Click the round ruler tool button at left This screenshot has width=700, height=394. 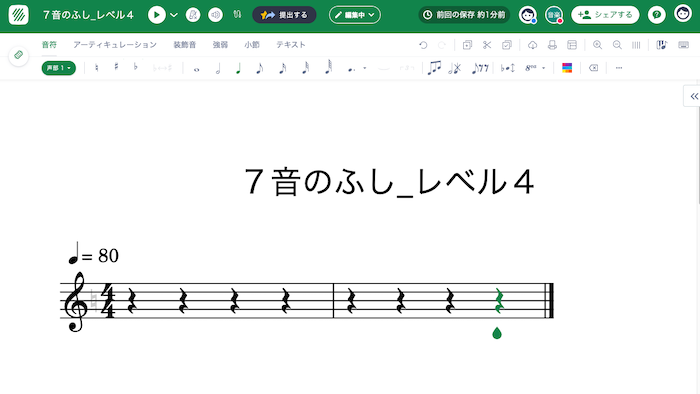click(18, 55)
